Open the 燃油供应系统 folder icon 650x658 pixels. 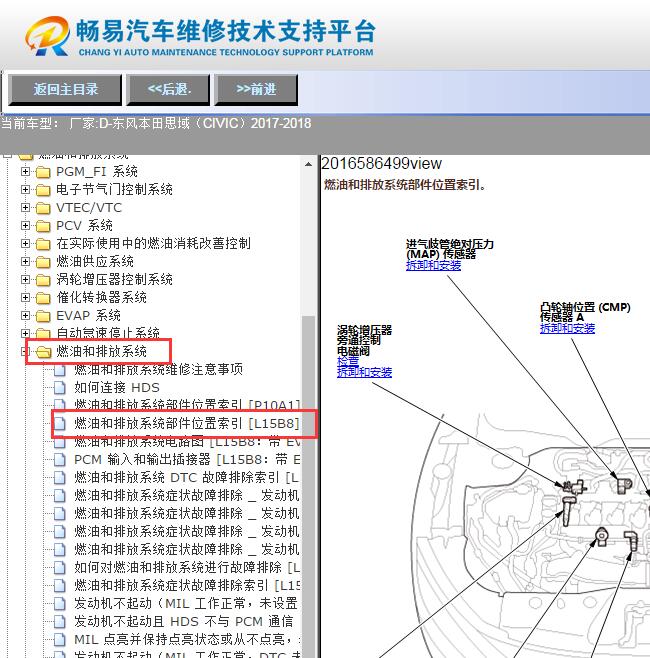43,262
